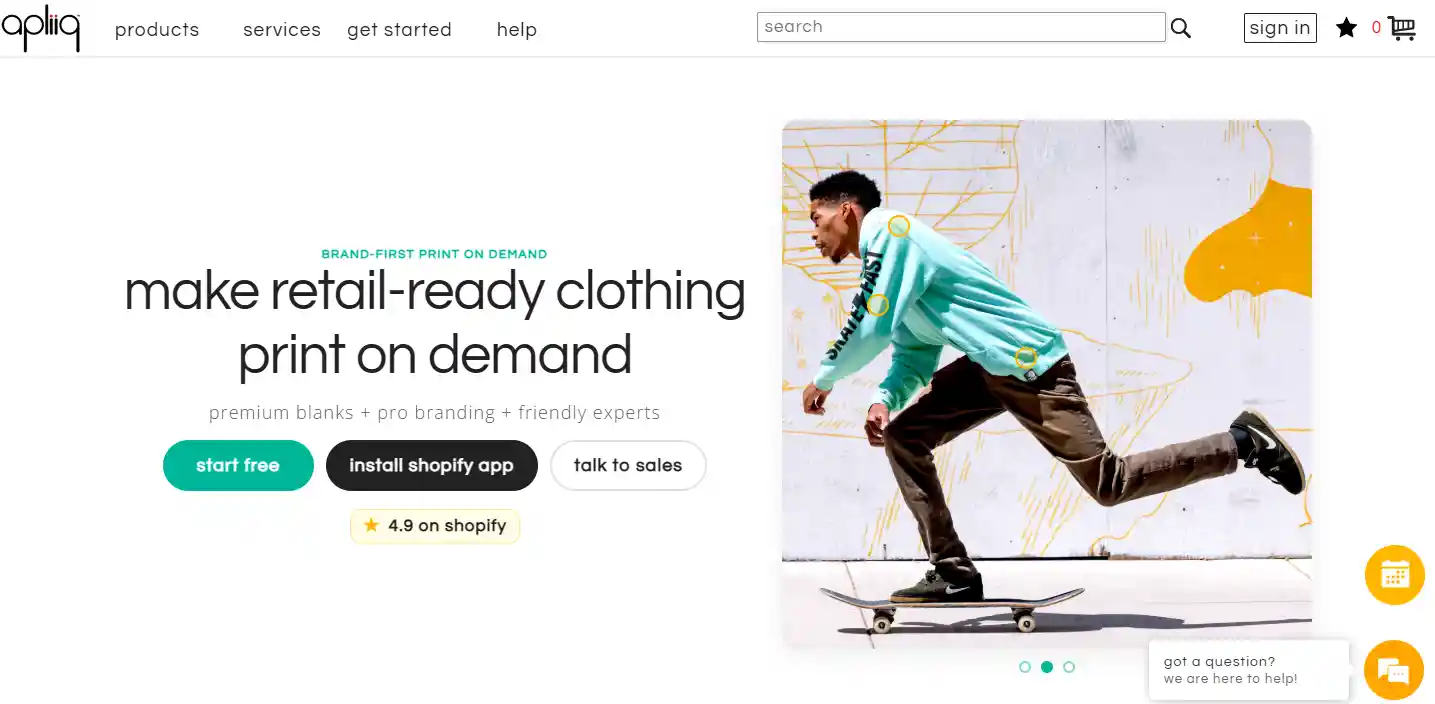Click the hotspot circle on sleeve print
The width and height of the screenshot is (1435, 704).
click(877, 305)
